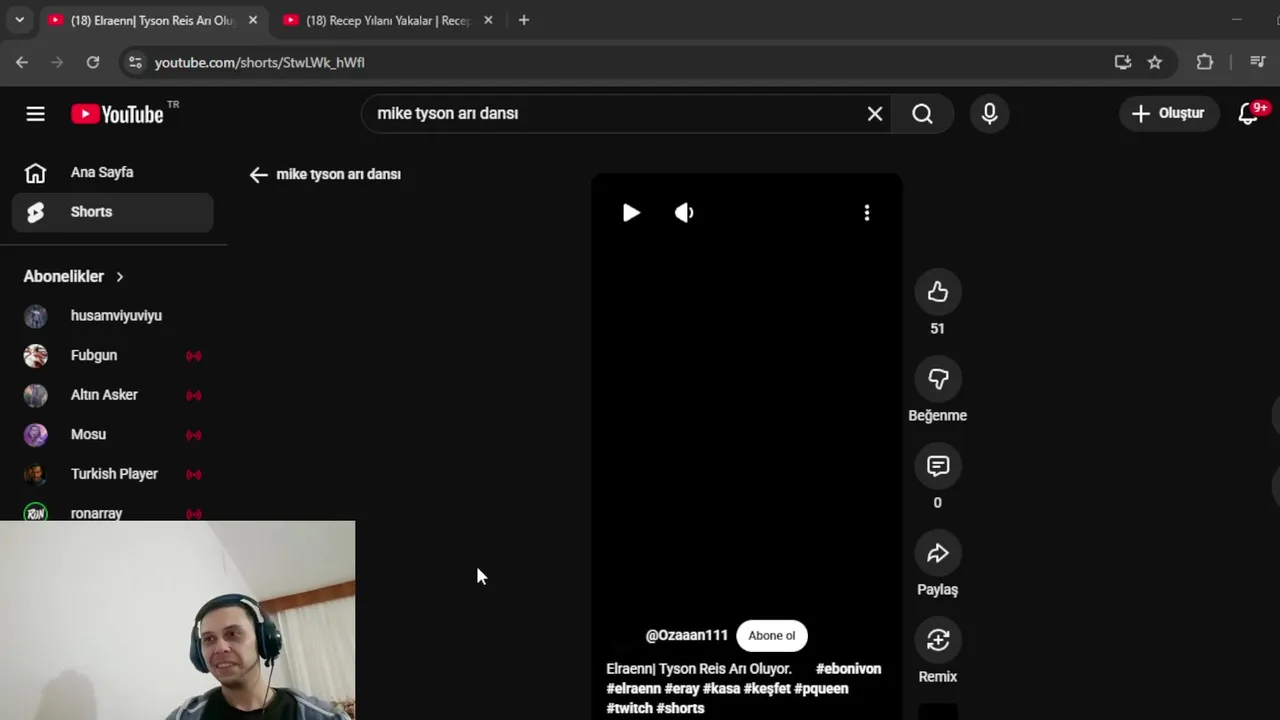The width and height of the screenshot is (1280, 720).
Task: Open the notifications bell
Action: tap(1248, 114)
